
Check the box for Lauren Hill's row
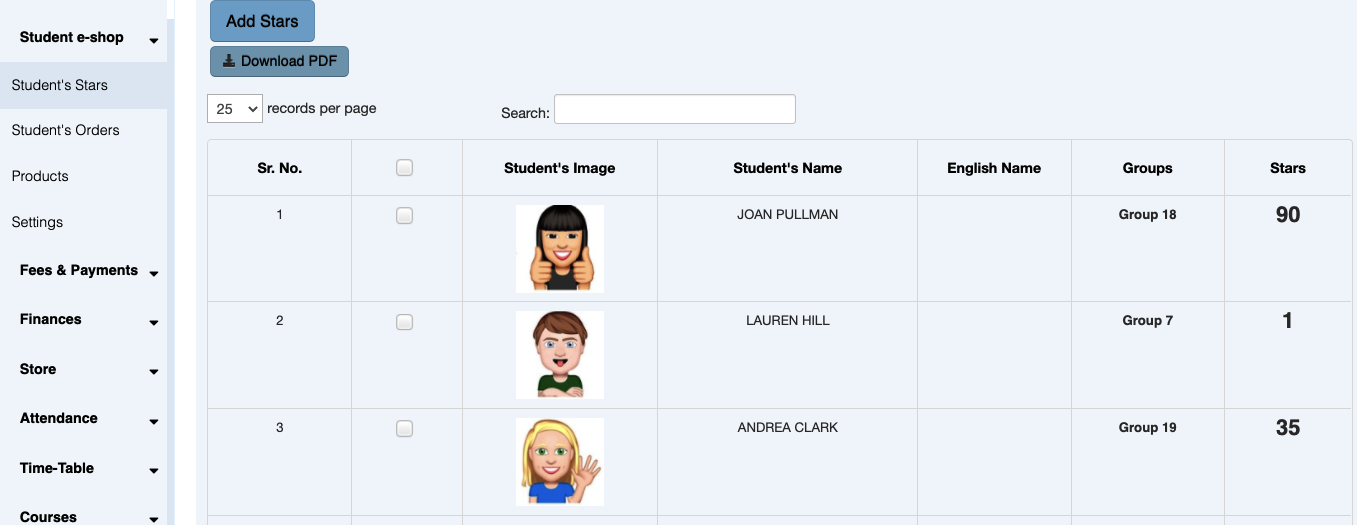pos(404,322)
